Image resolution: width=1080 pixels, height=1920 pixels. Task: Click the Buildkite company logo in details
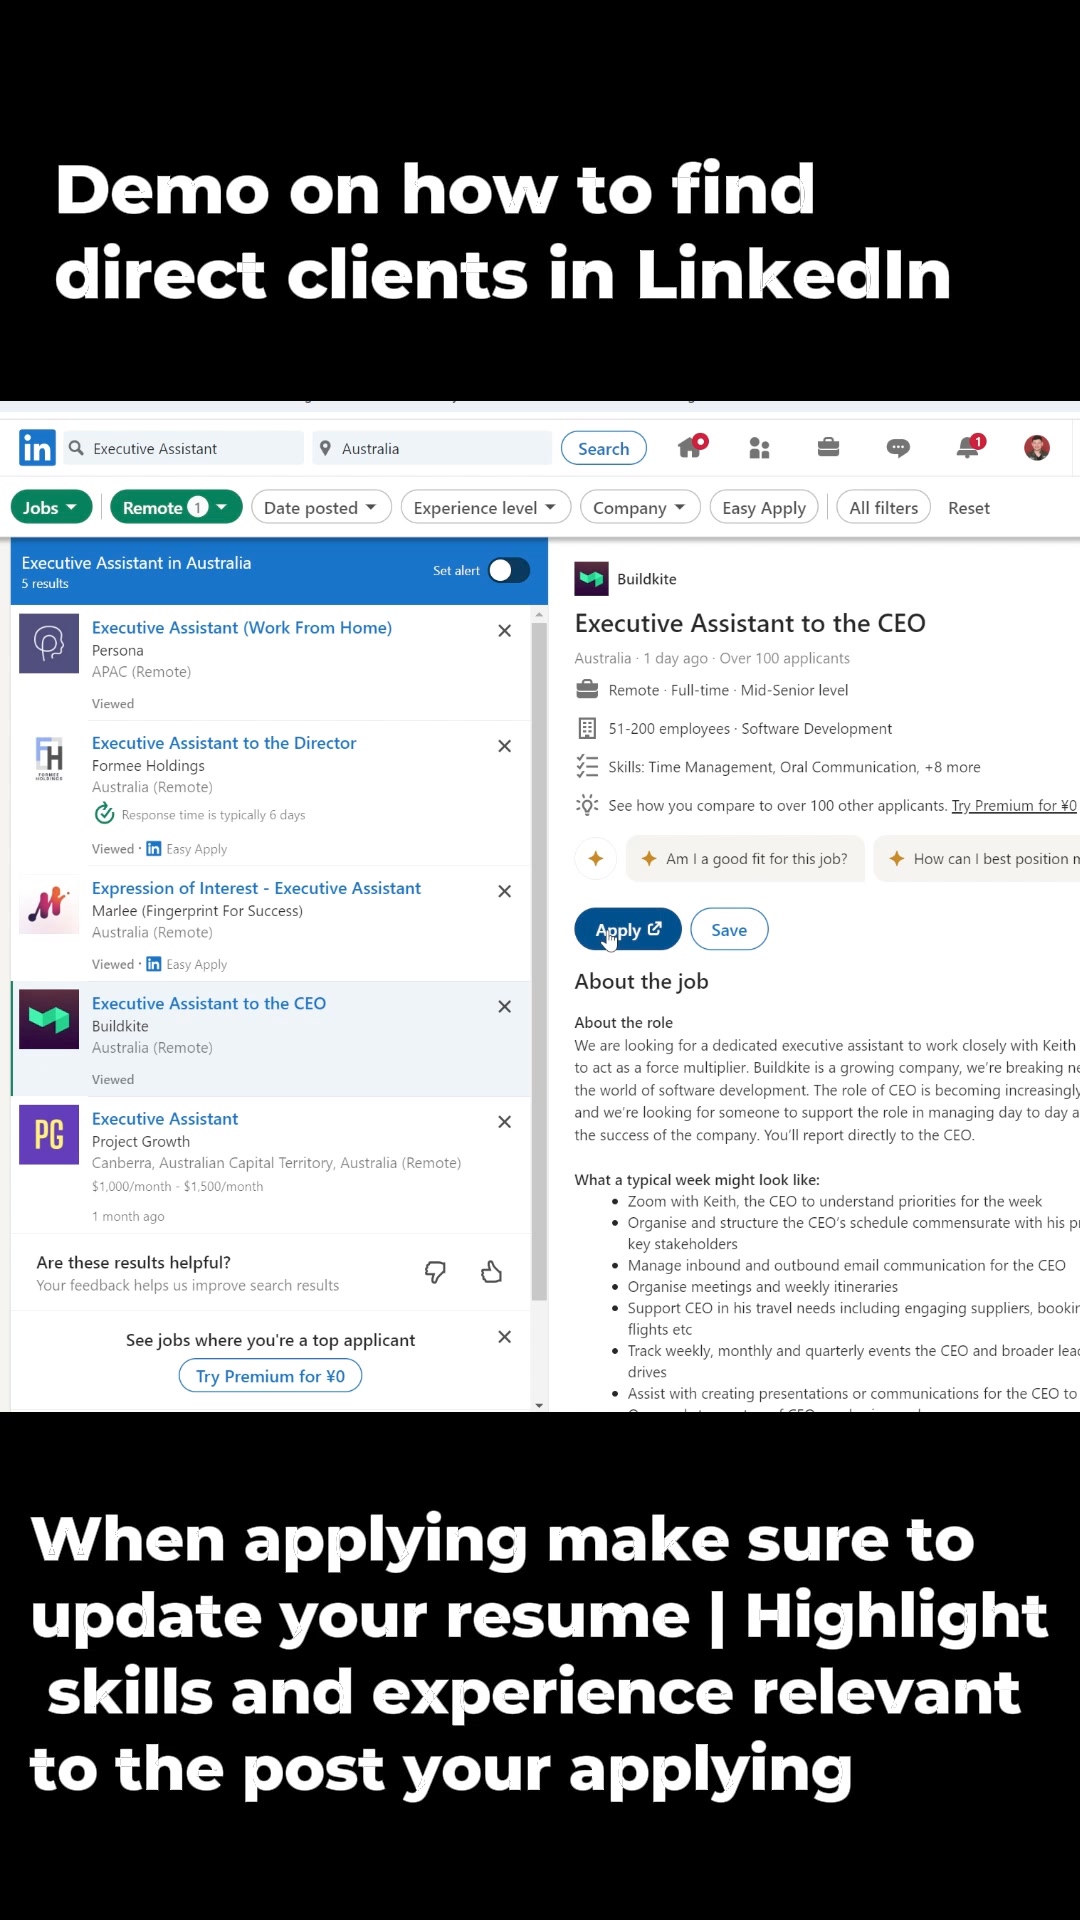tap(592, 579)
